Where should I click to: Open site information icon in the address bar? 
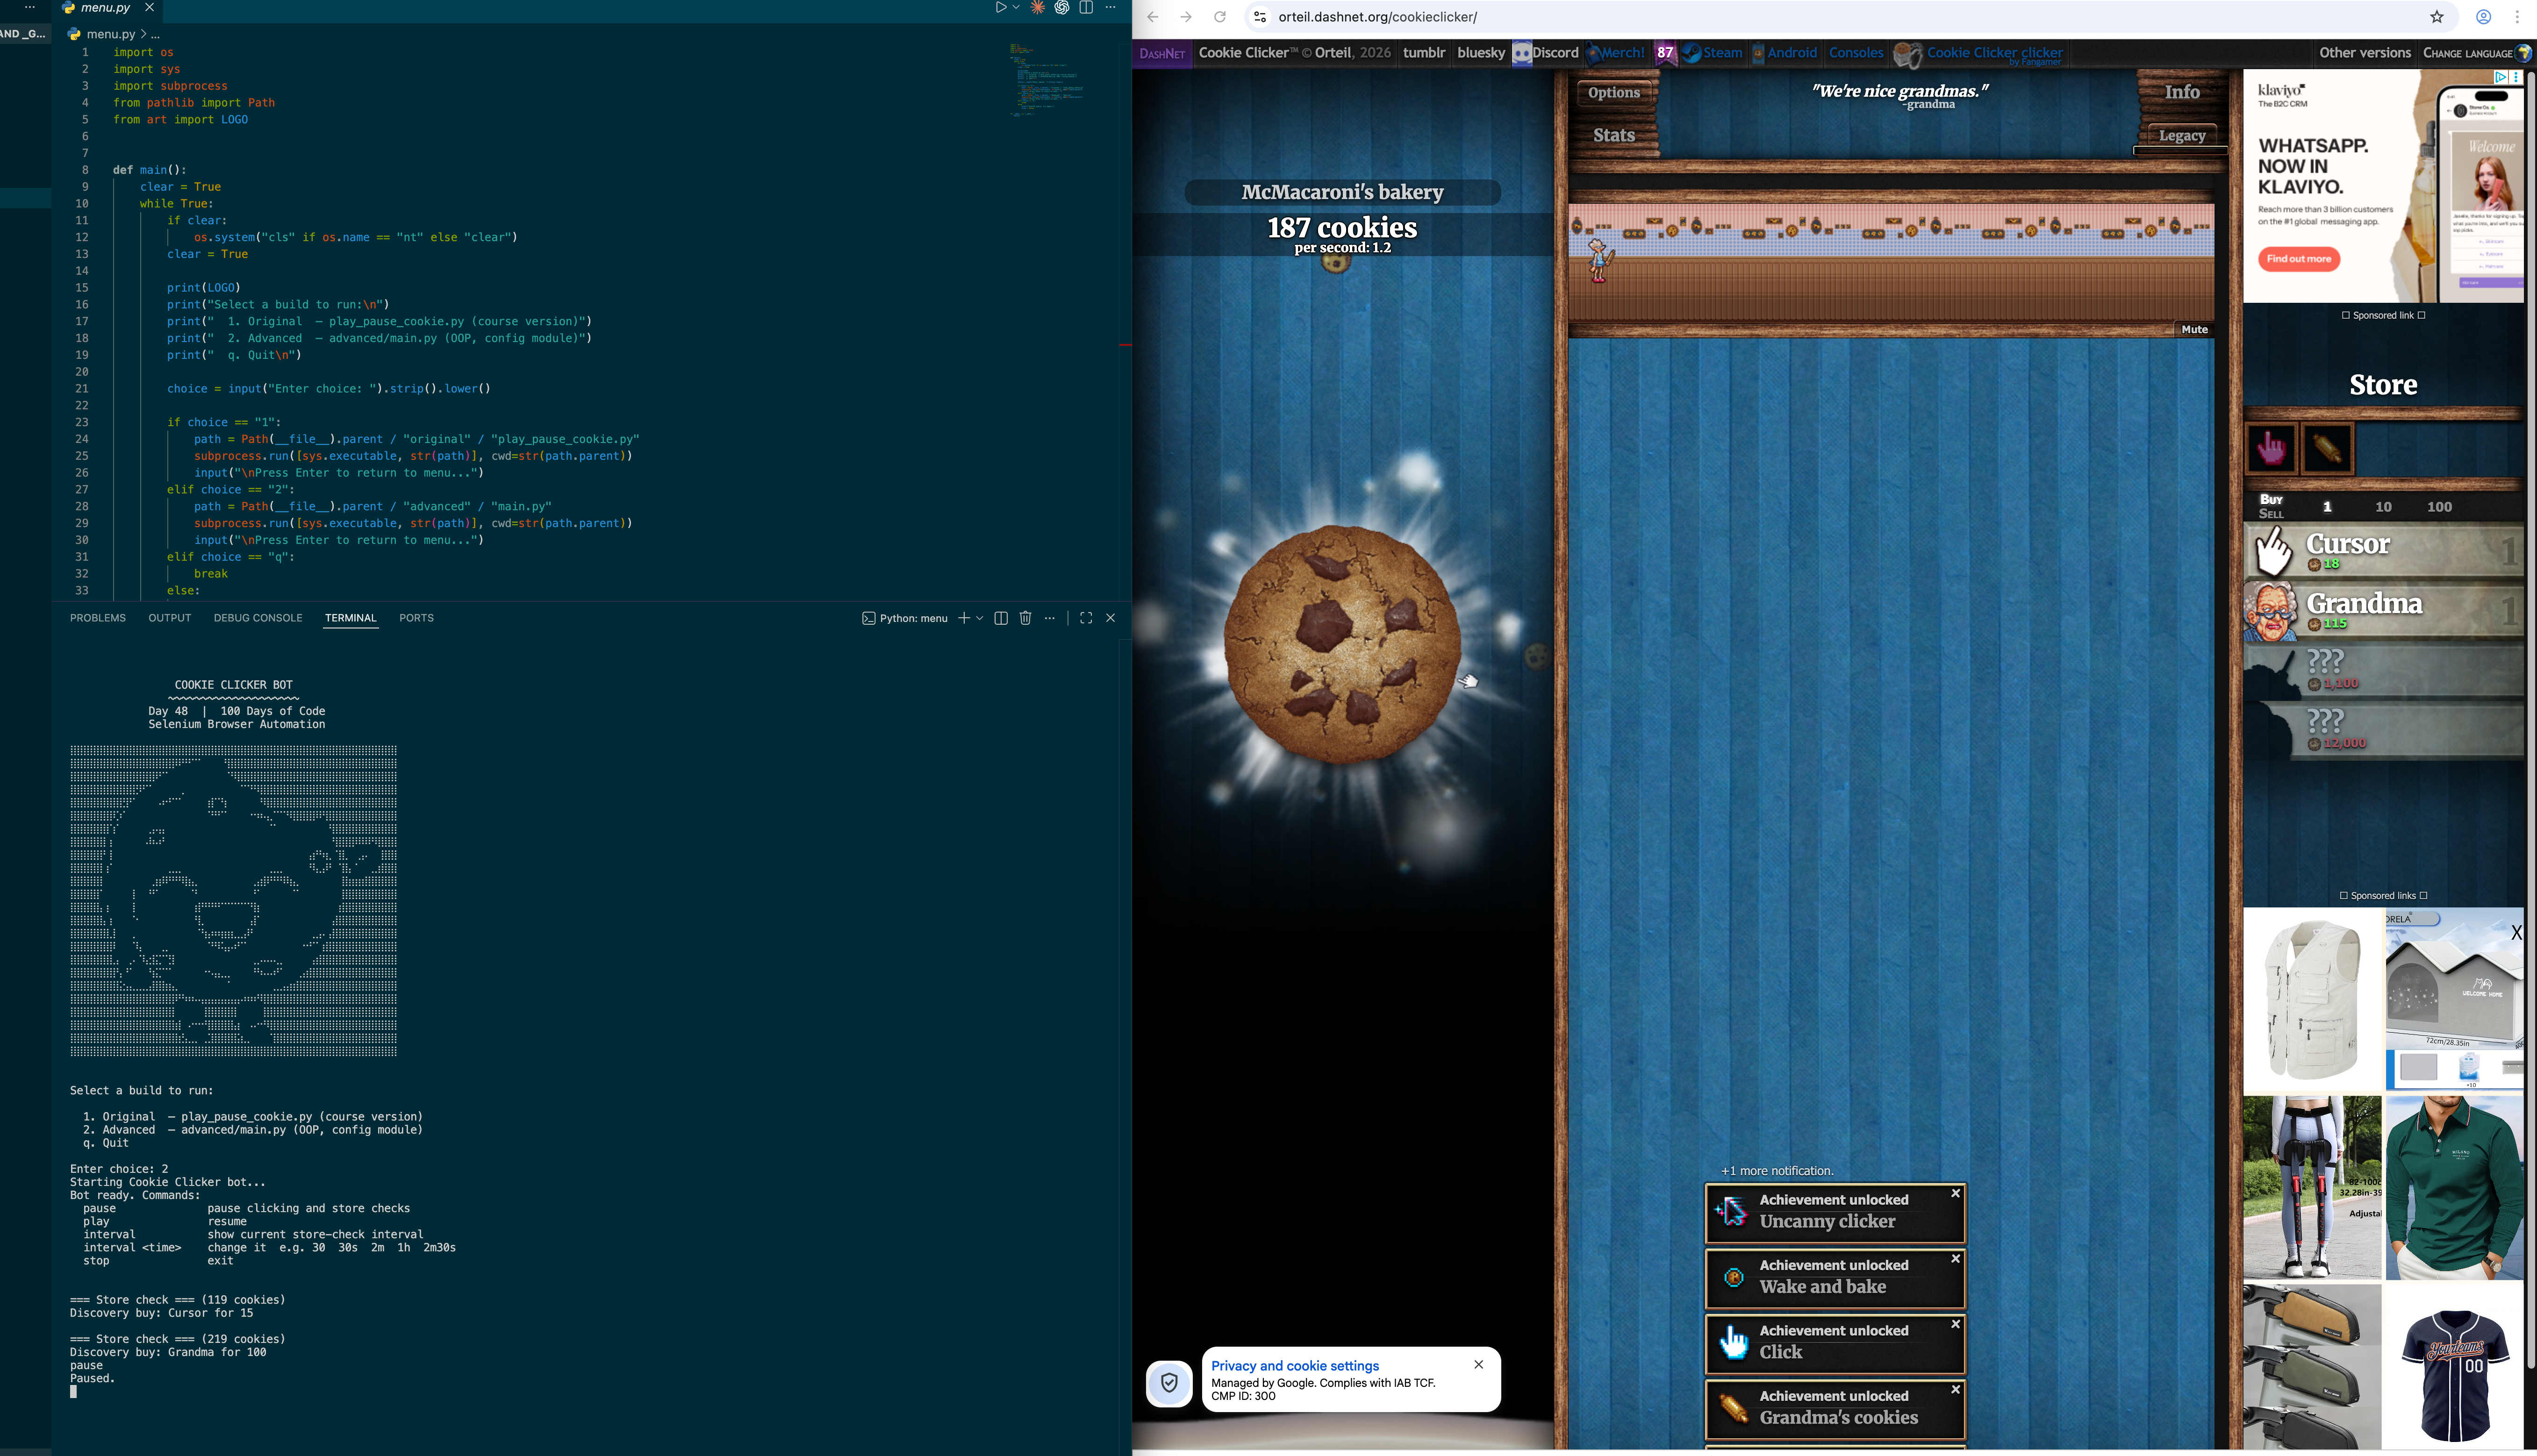click(1260, 17)
